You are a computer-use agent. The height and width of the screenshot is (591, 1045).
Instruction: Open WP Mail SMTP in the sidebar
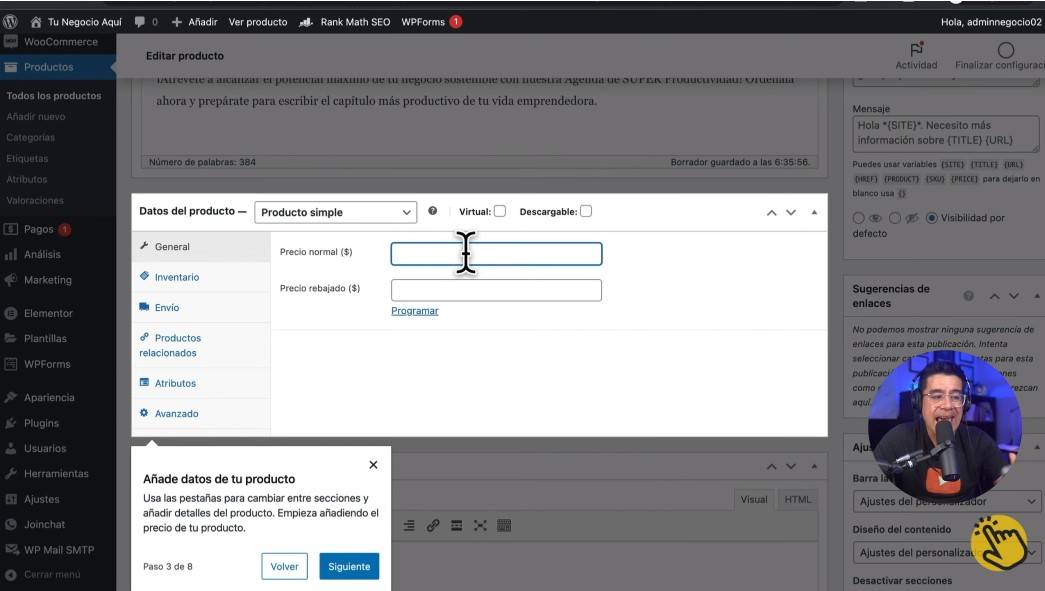click(x=58, y=550)
